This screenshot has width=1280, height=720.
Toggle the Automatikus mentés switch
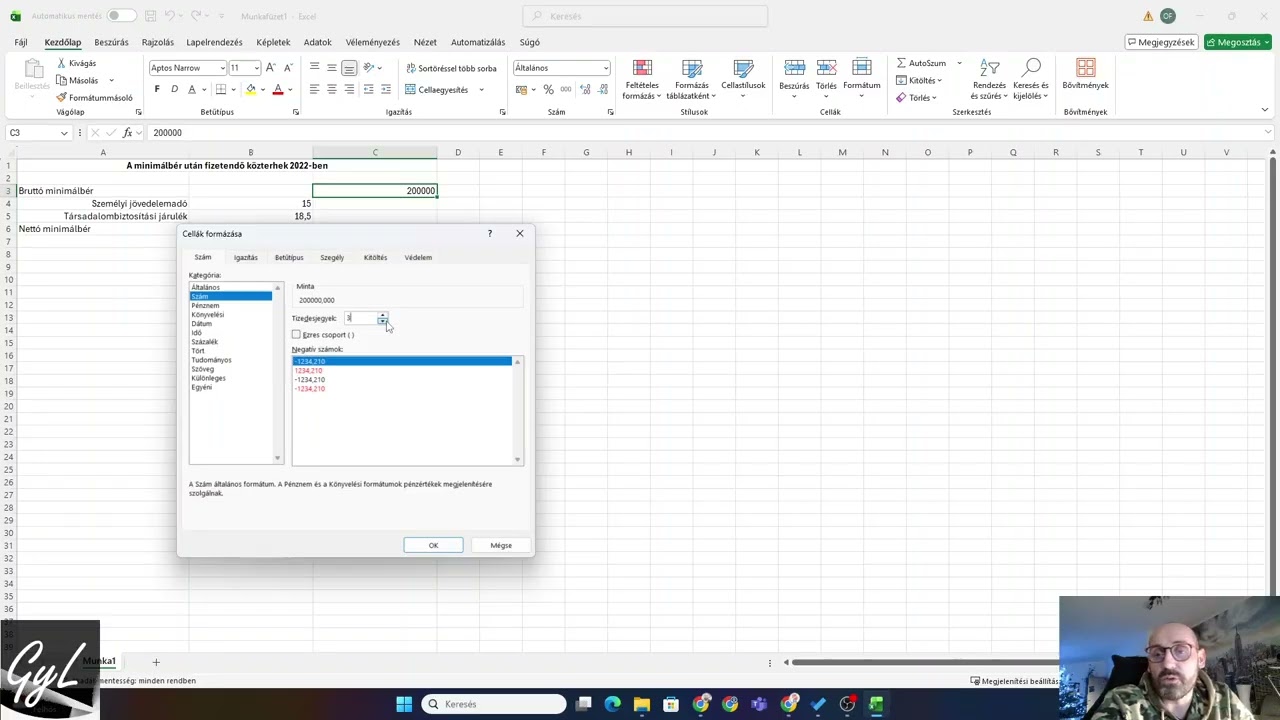[x=121, y=16]
